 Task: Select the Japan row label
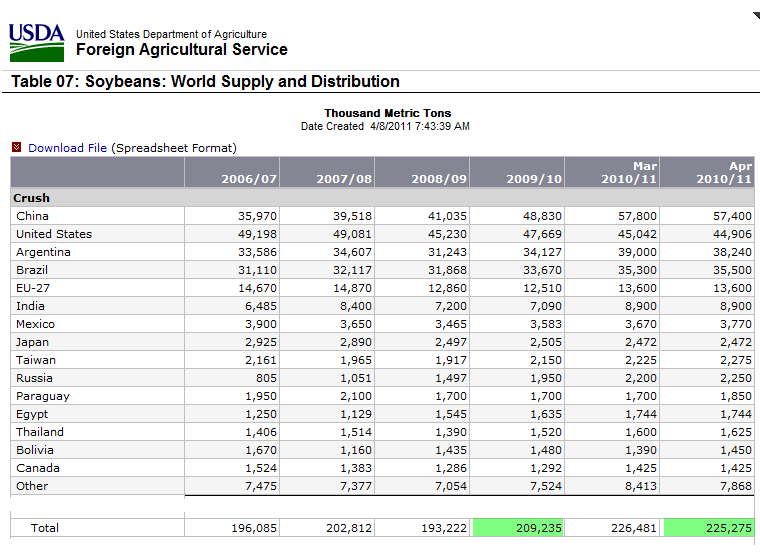[x=32, y=342]
